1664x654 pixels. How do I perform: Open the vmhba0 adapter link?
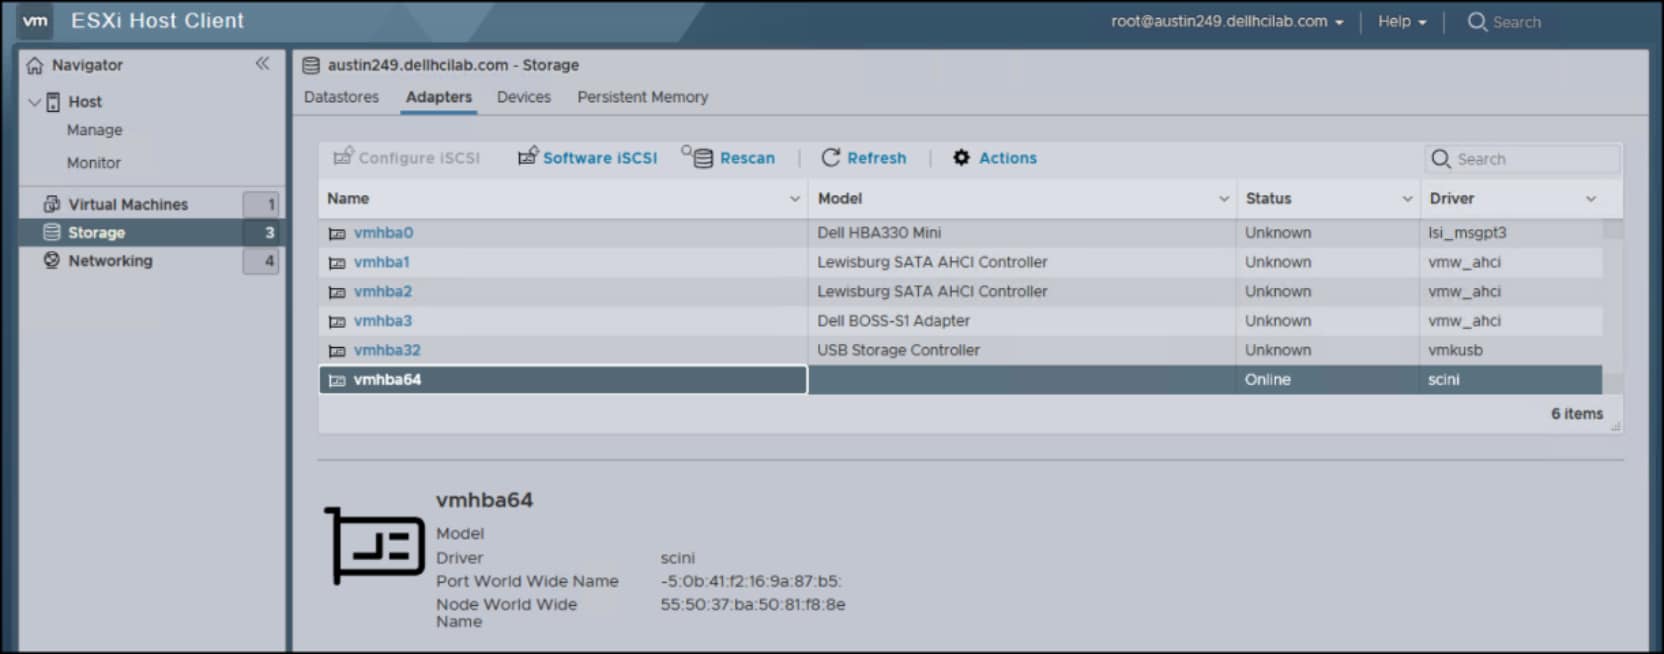(x=383, y=233)
